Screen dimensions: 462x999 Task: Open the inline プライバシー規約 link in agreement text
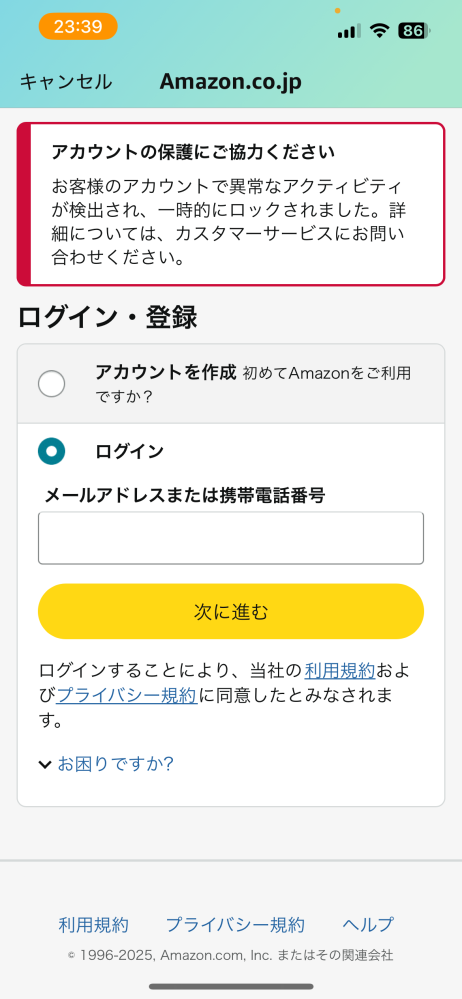[127, 696]
